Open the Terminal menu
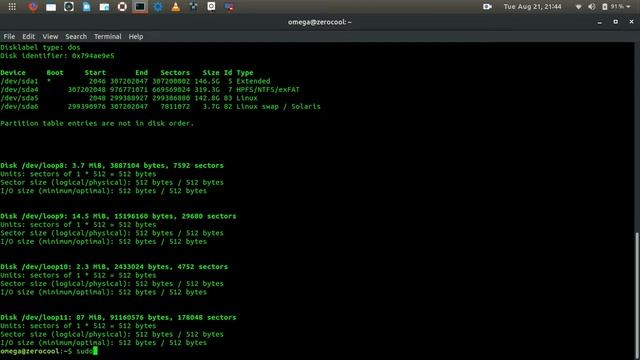This screenshot has height=360, width=640. [107, 36]
